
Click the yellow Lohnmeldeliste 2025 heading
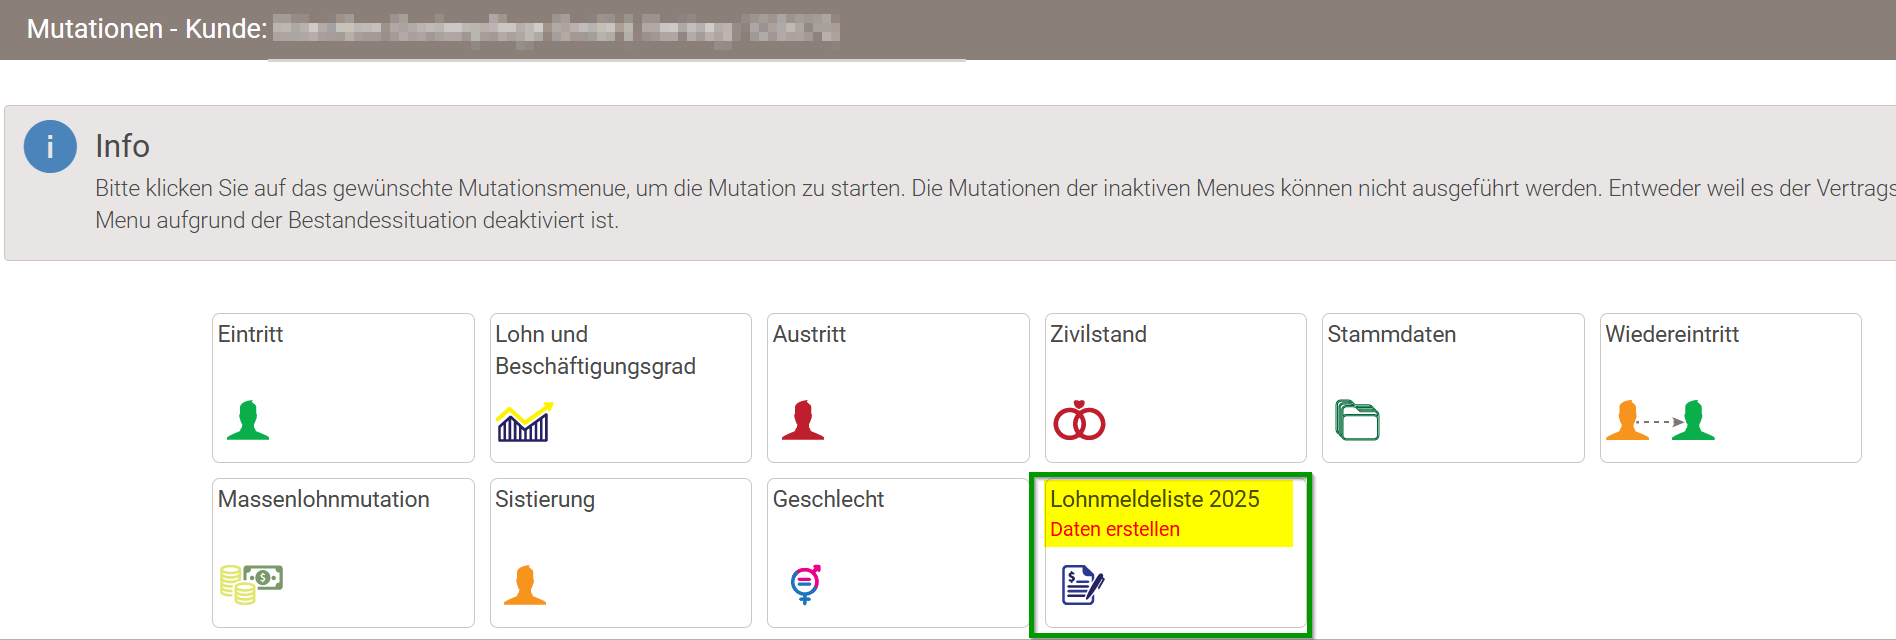click(1155, 499)
